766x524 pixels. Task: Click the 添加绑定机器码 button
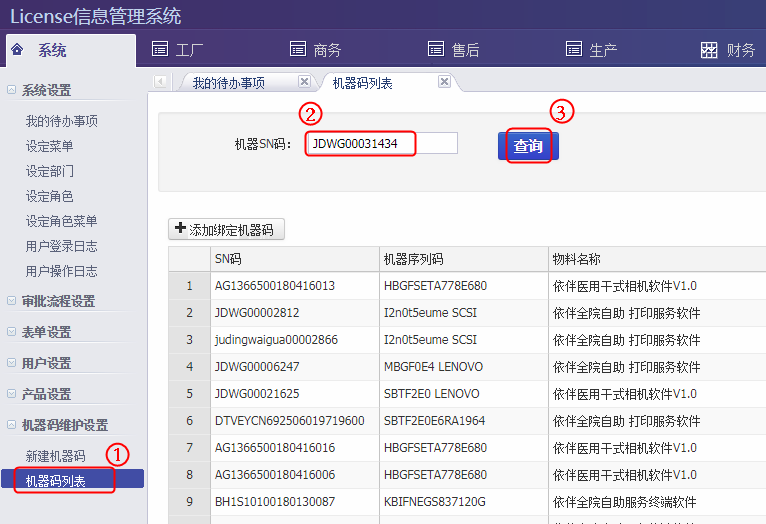[227, 230]
